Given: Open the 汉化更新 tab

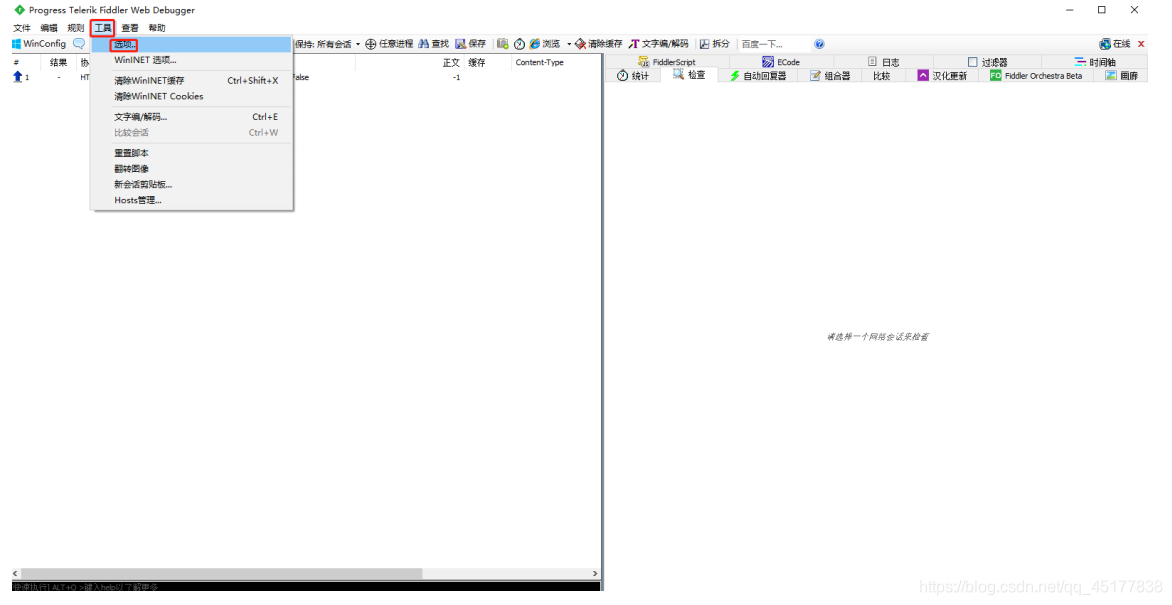Looking at the screenshot, I should click(942, 76).
